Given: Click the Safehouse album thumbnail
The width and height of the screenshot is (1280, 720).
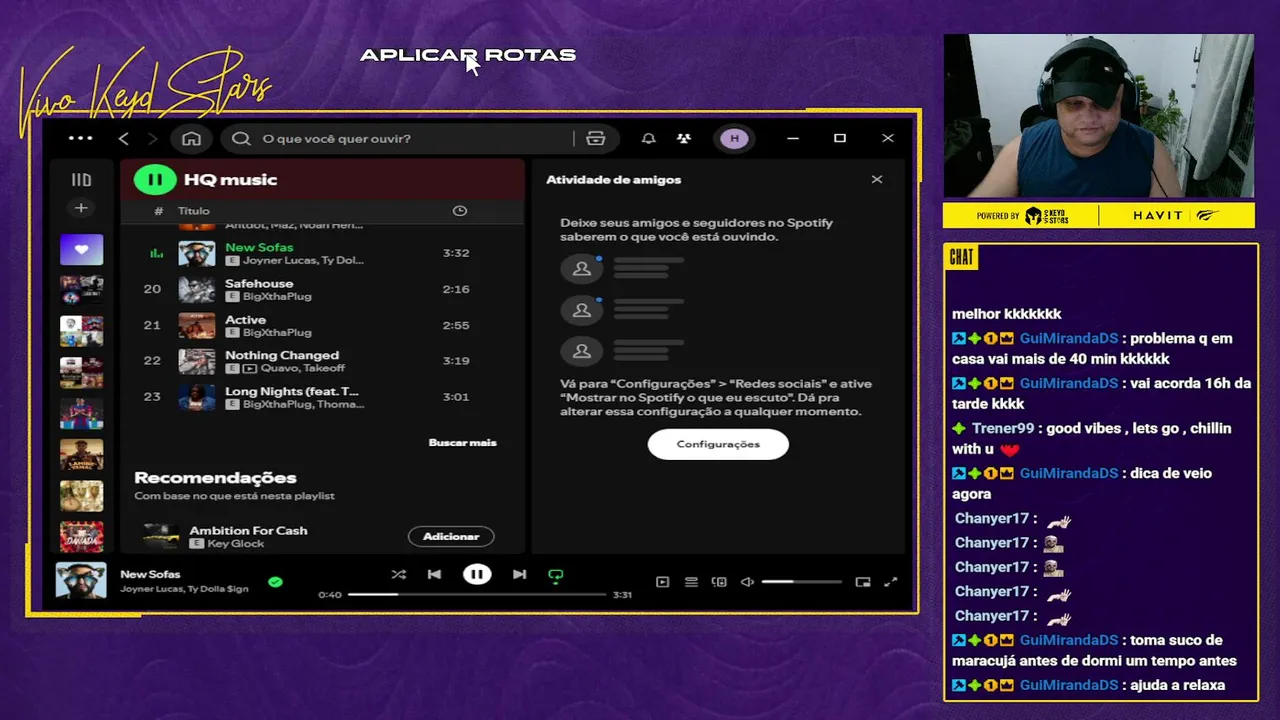Looking at the screenshot, I should point(197,290).
